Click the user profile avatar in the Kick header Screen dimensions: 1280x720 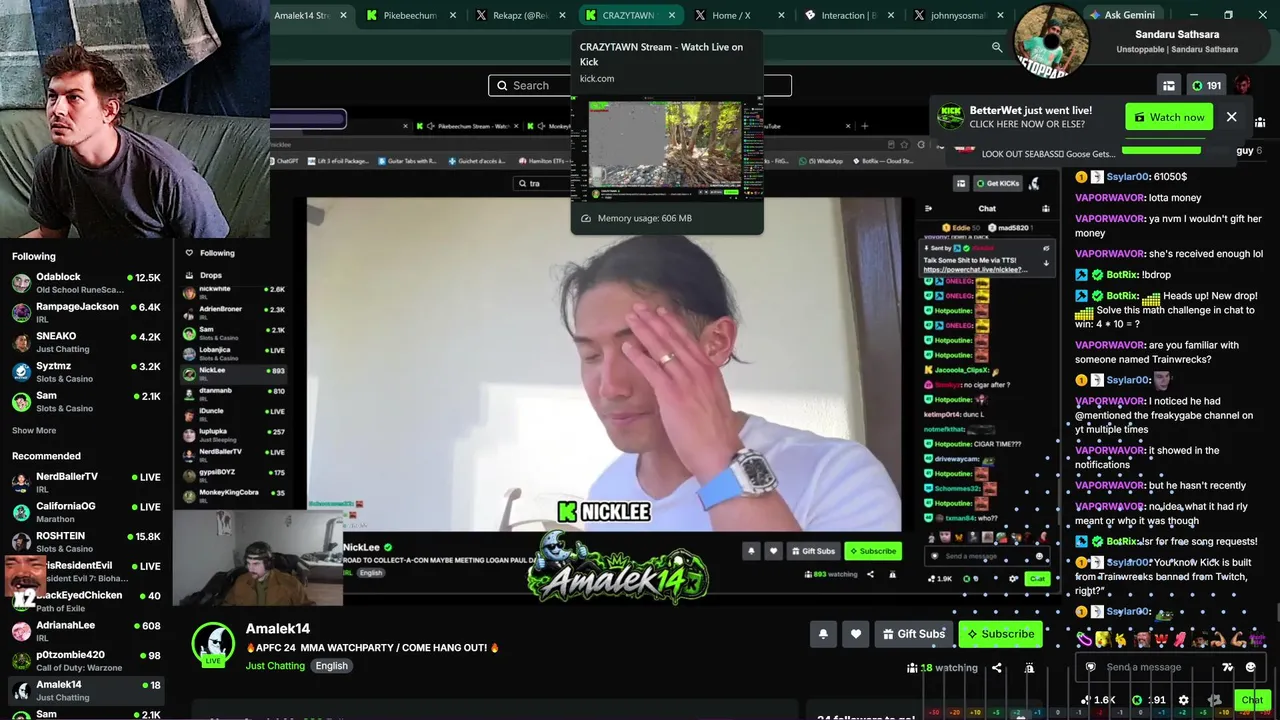[x=1243, y=86]
